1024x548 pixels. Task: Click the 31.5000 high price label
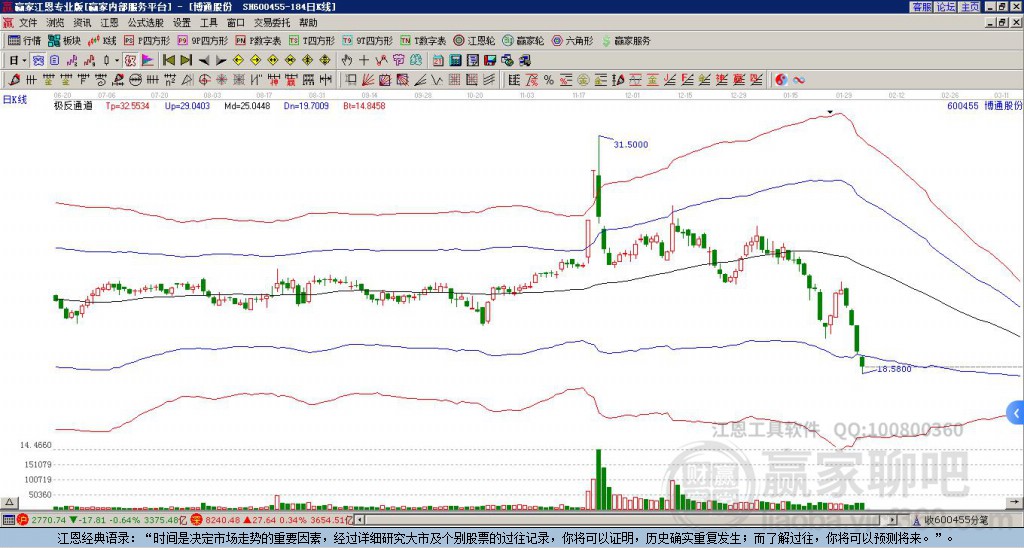tap(631, 144)
